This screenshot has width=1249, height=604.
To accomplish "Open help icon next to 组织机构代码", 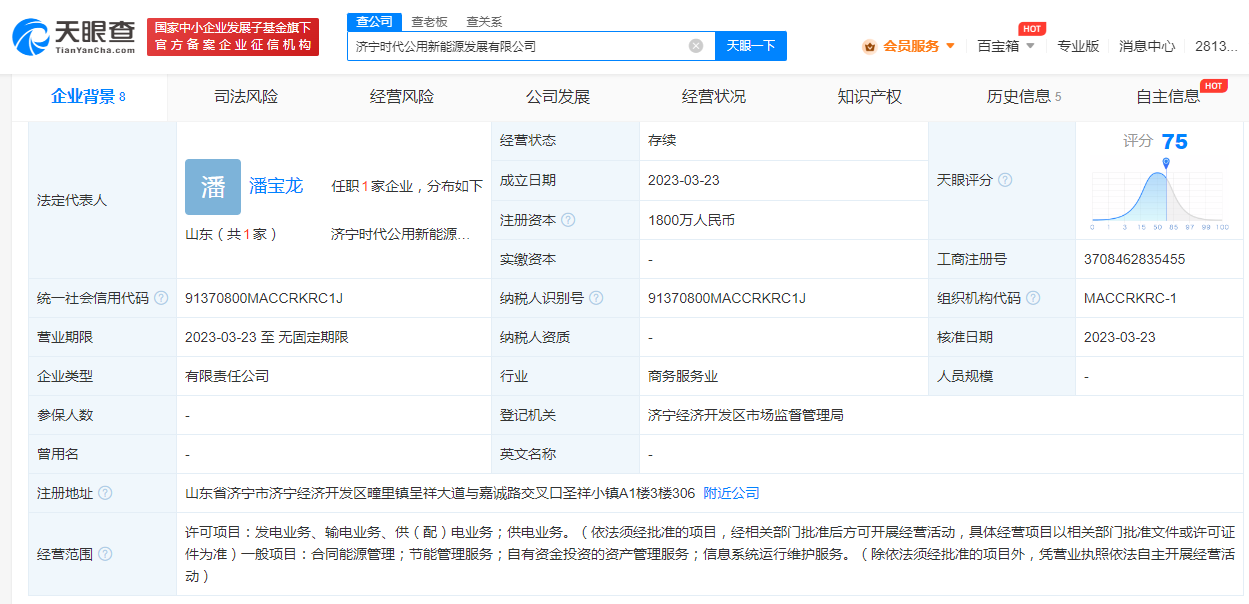I will pos(1033,298).
